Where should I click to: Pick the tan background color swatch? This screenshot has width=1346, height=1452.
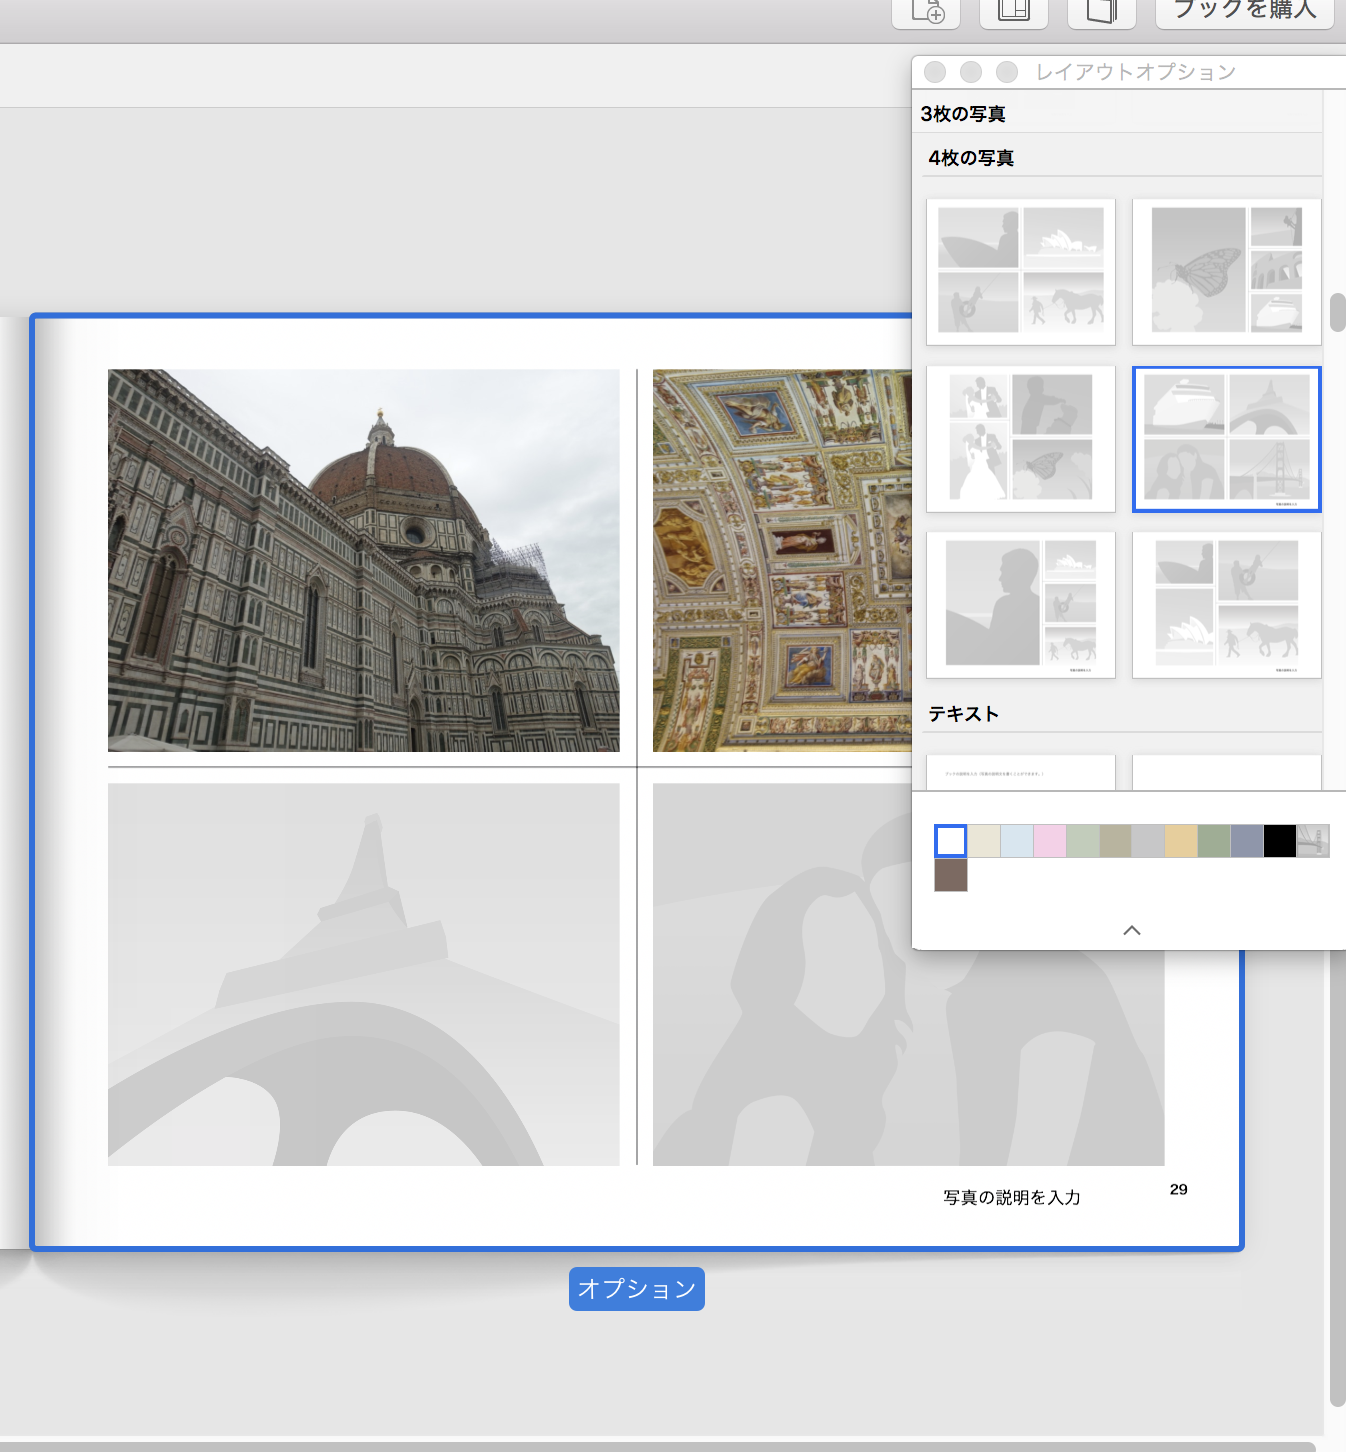click(1115, 841)
